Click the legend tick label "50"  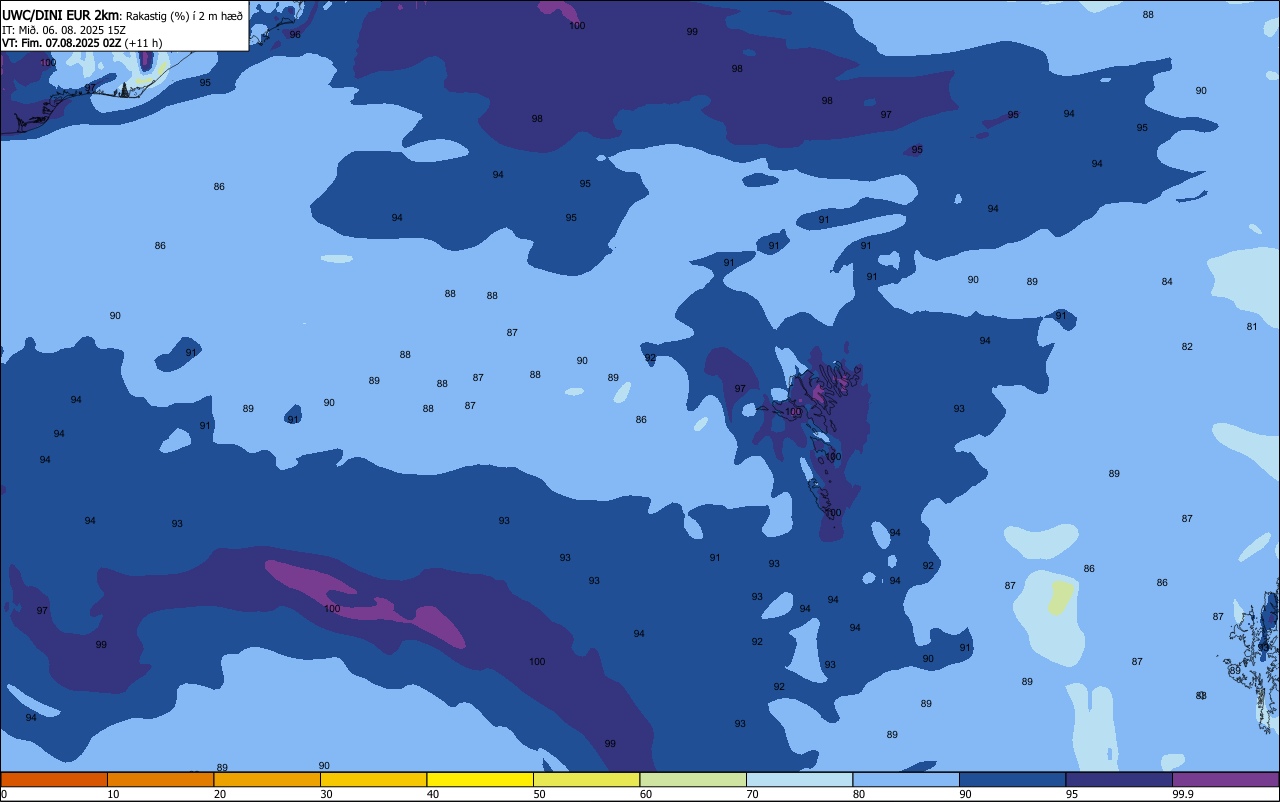click(539, 794)
